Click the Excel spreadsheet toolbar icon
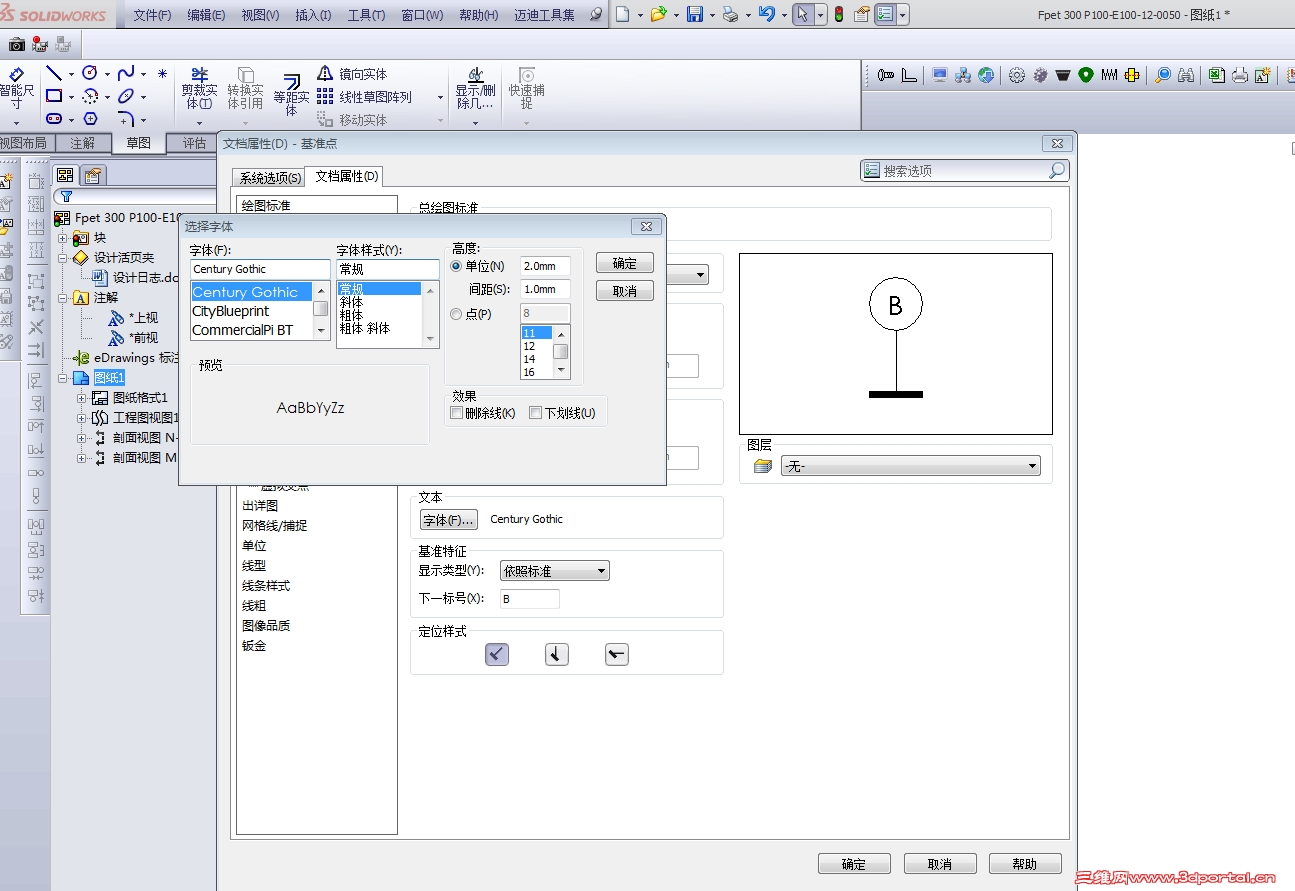Screen dimensions: 1295x891 pos(1216,75)
